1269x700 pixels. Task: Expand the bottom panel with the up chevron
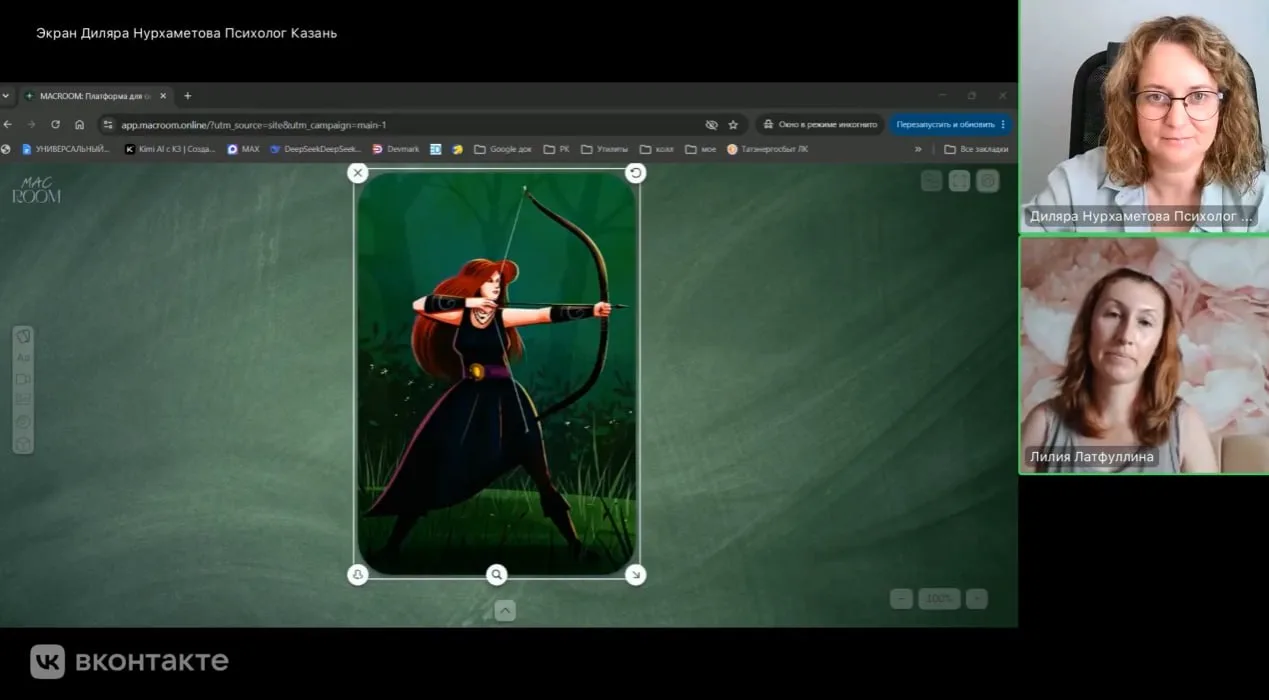(505, 610)
